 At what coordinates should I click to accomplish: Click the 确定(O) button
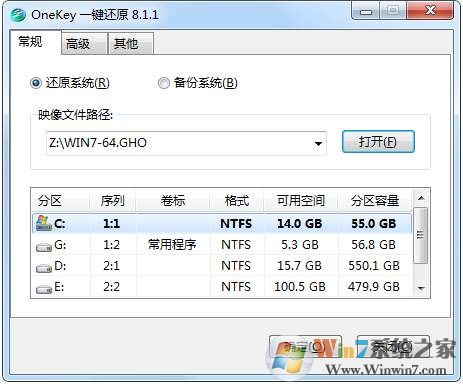[305, 347]
